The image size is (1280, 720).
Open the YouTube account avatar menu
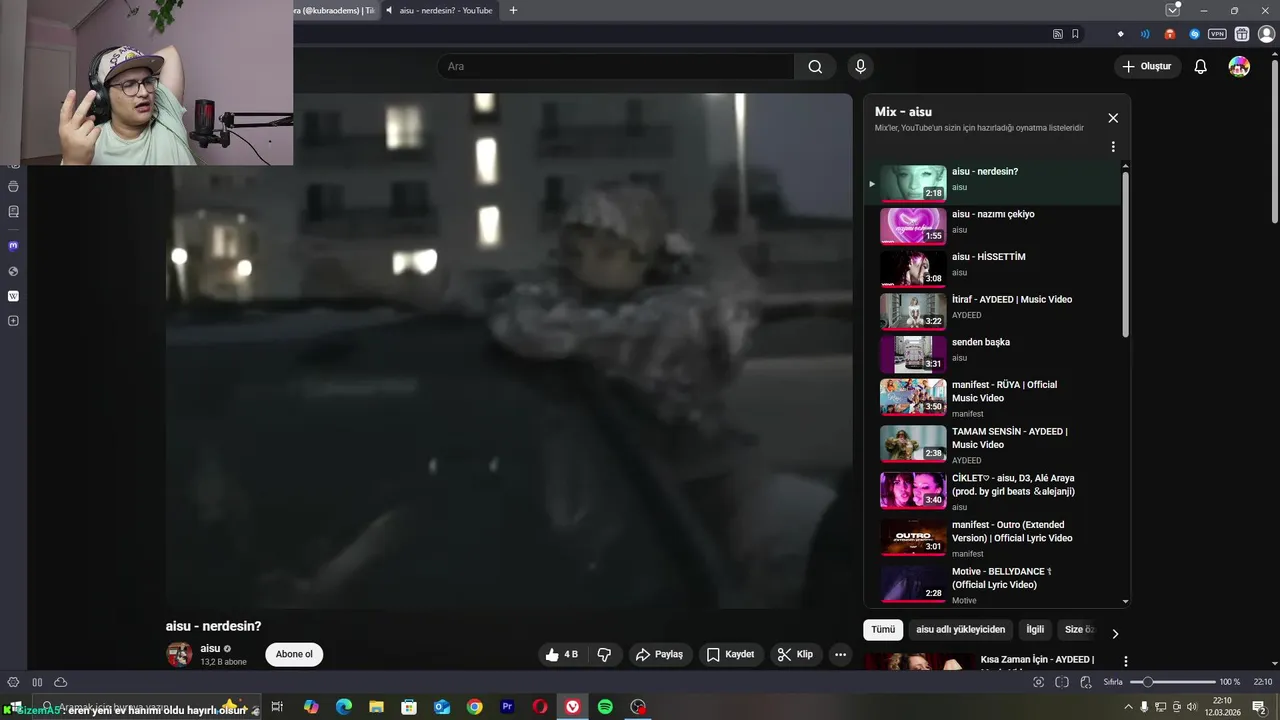(x=1239, y=67)
